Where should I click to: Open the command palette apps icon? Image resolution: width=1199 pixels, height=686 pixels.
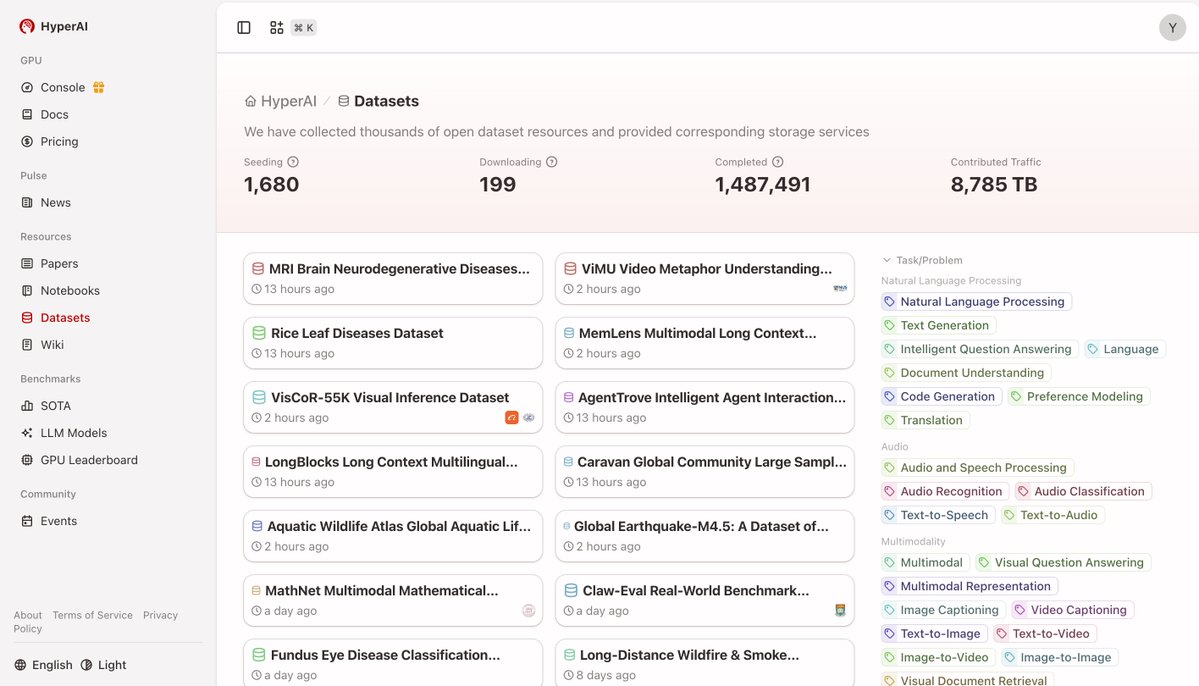coord(277,28)
